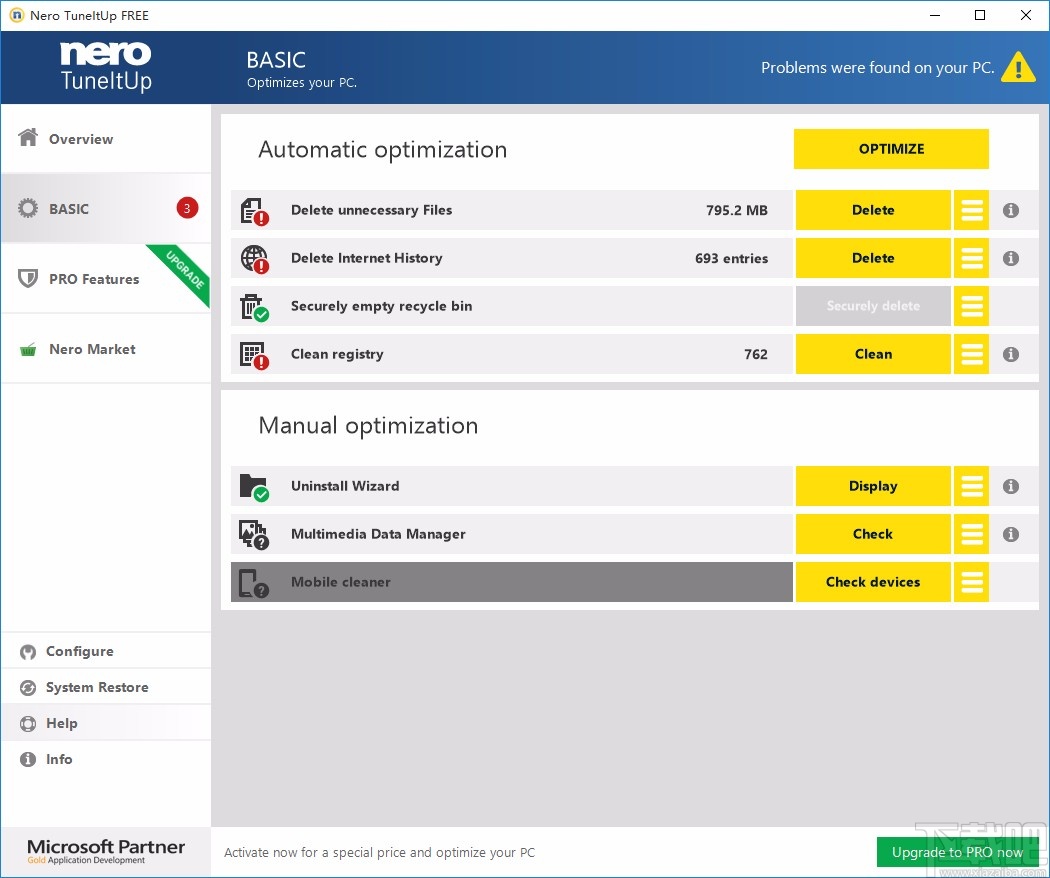Image resolution: width=1050 pixels, height=878 pixels.
Task: Click the System Restore icon
Action: point(28,688)
